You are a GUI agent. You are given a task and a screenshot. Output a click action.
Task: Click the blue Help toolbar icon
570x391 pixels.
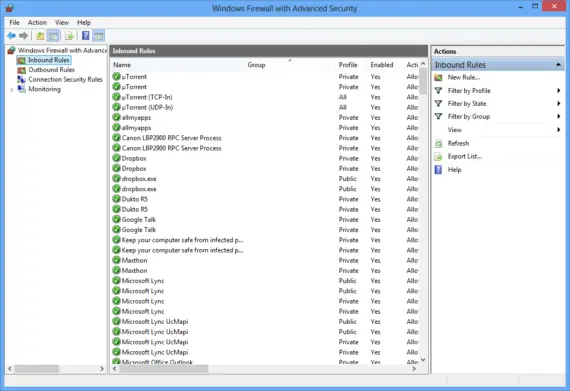pyautogui.click(x=85, y=36)
